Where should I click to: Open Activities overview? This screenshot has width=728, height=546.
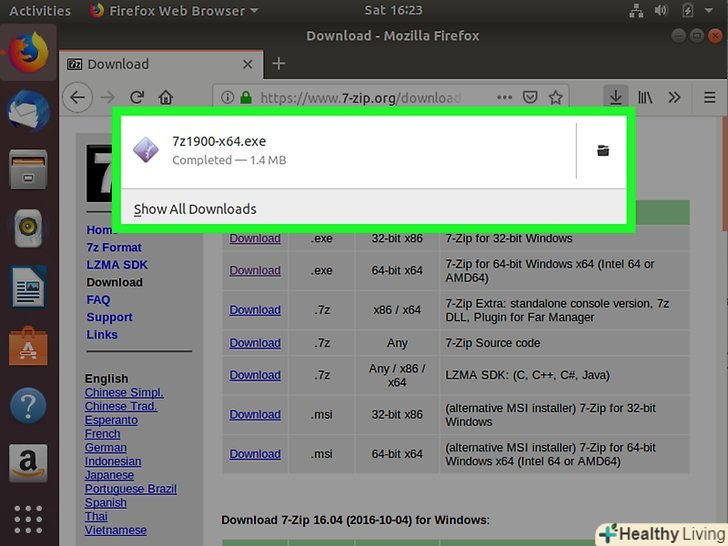40,11
